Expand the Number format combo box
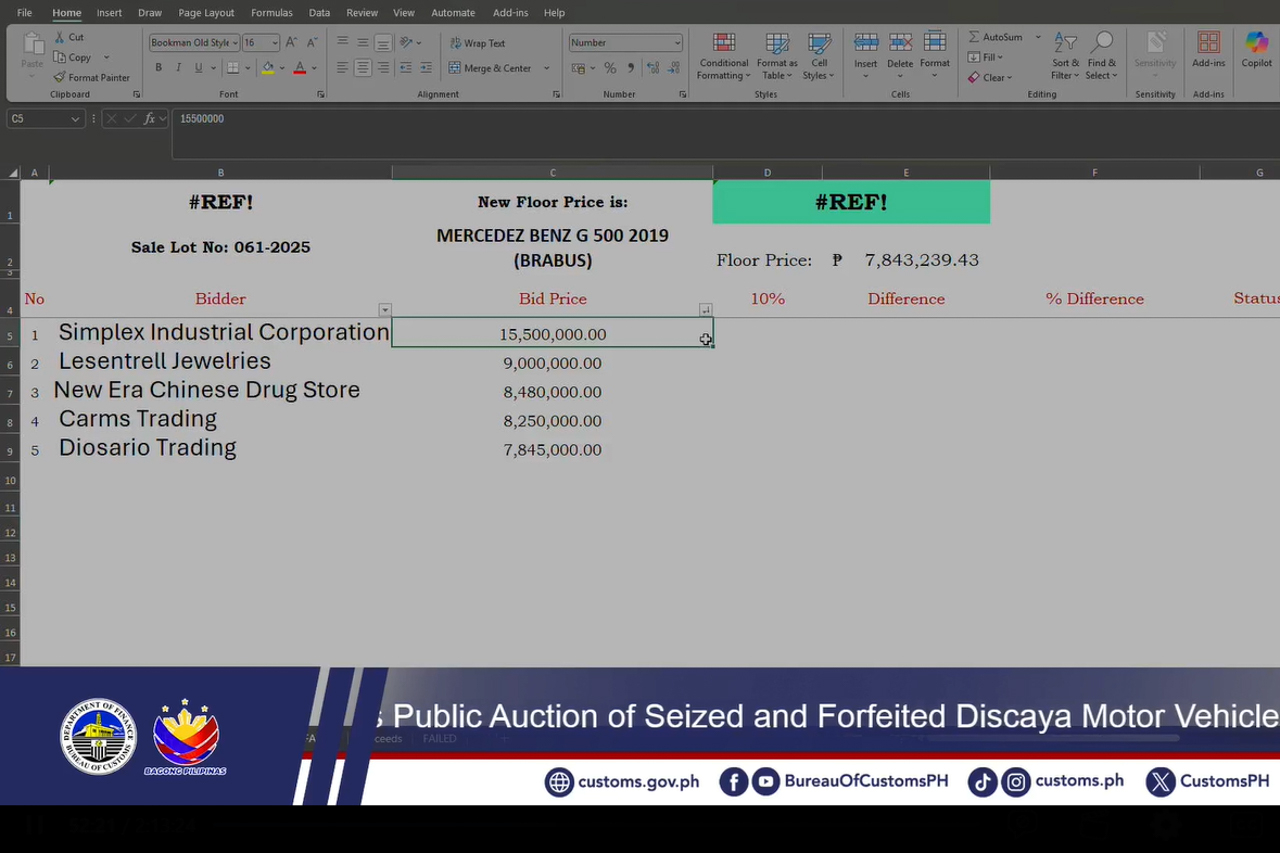This screenshot has width=1280, height=853. [x=677, y=43]
